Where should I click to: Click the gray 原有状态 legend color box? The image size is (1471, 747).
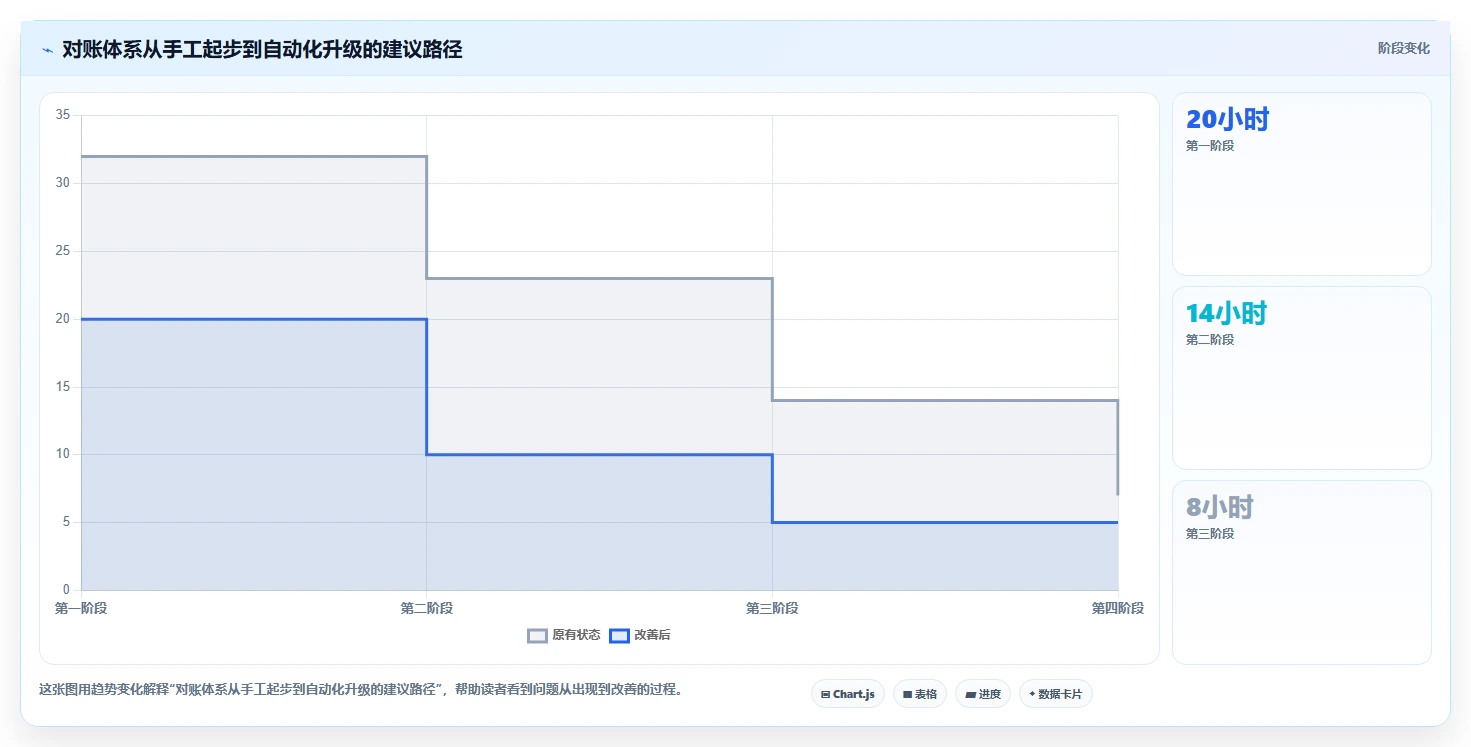(538, 635)
